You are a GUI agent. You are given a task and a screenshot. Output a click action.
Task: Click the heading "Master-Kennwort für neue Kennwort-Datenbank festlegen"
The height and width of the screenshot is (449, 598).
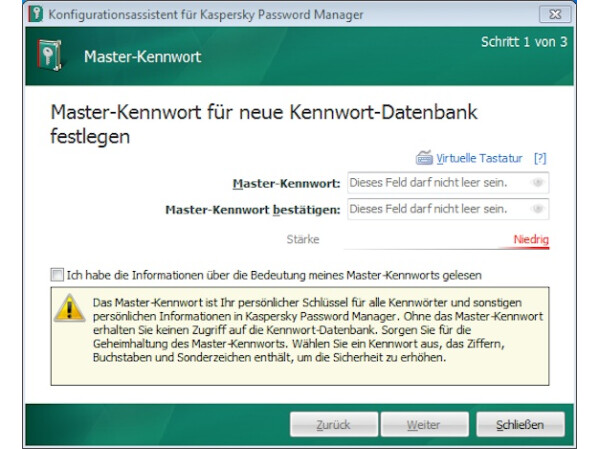[264, 124]
